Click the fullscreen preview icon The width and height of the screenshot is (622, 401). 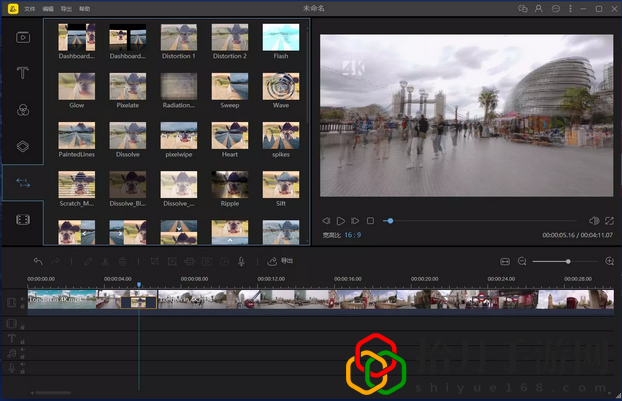[x=609, y=221]
